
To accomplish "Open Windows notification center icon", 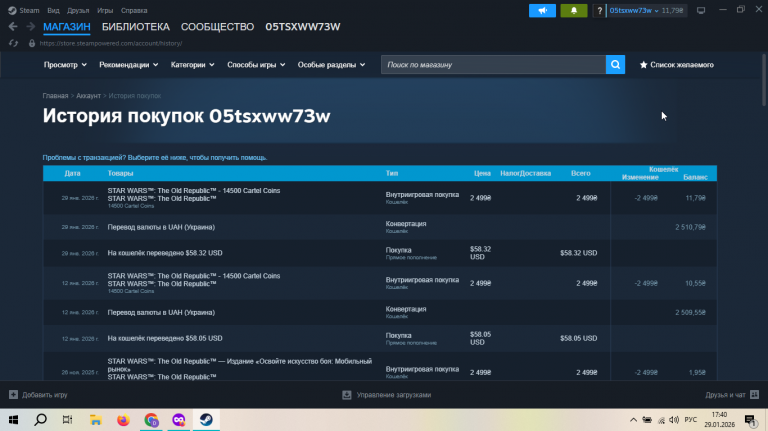I will [750, 420].
